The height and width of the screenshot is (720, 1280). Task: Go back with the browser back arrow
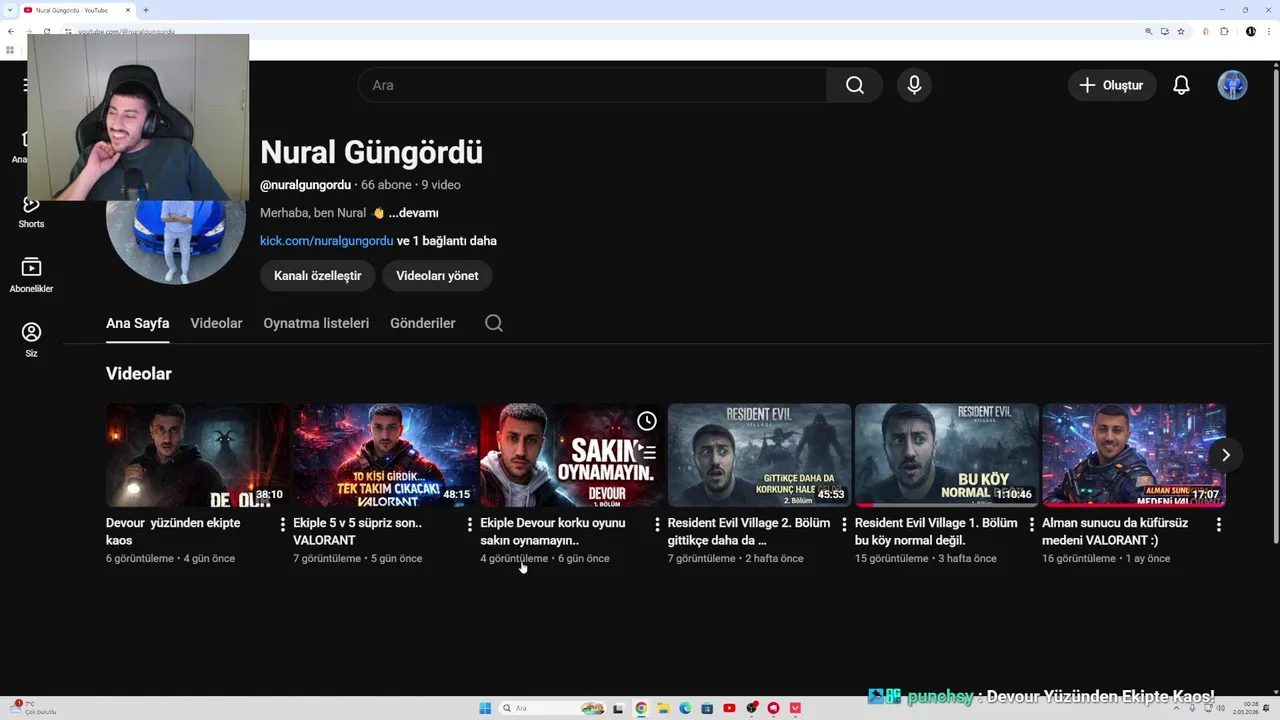[x=10, y=31]
